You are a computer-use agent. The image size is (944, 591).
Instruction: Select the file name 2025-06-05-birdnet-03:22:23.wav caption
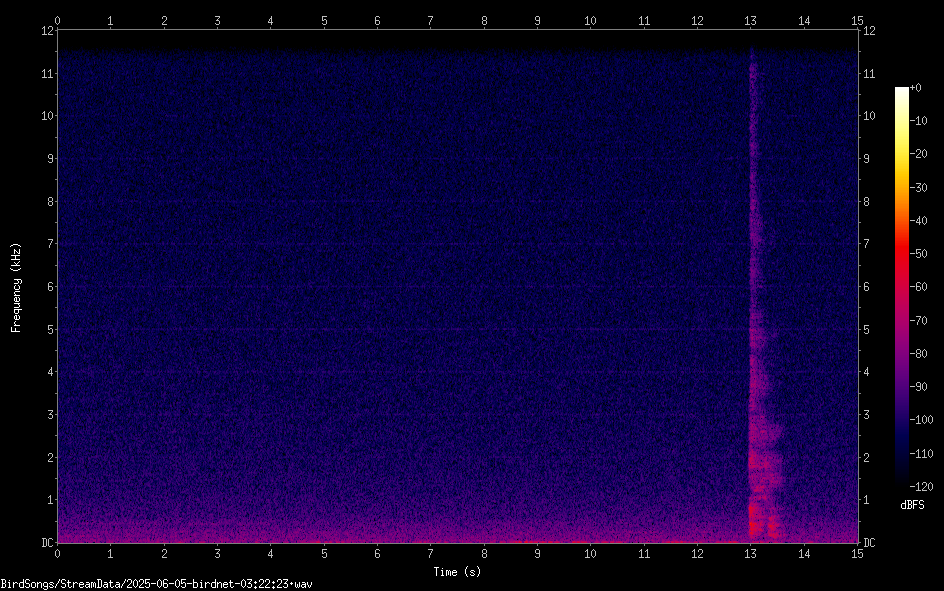[x=219, y=584]
